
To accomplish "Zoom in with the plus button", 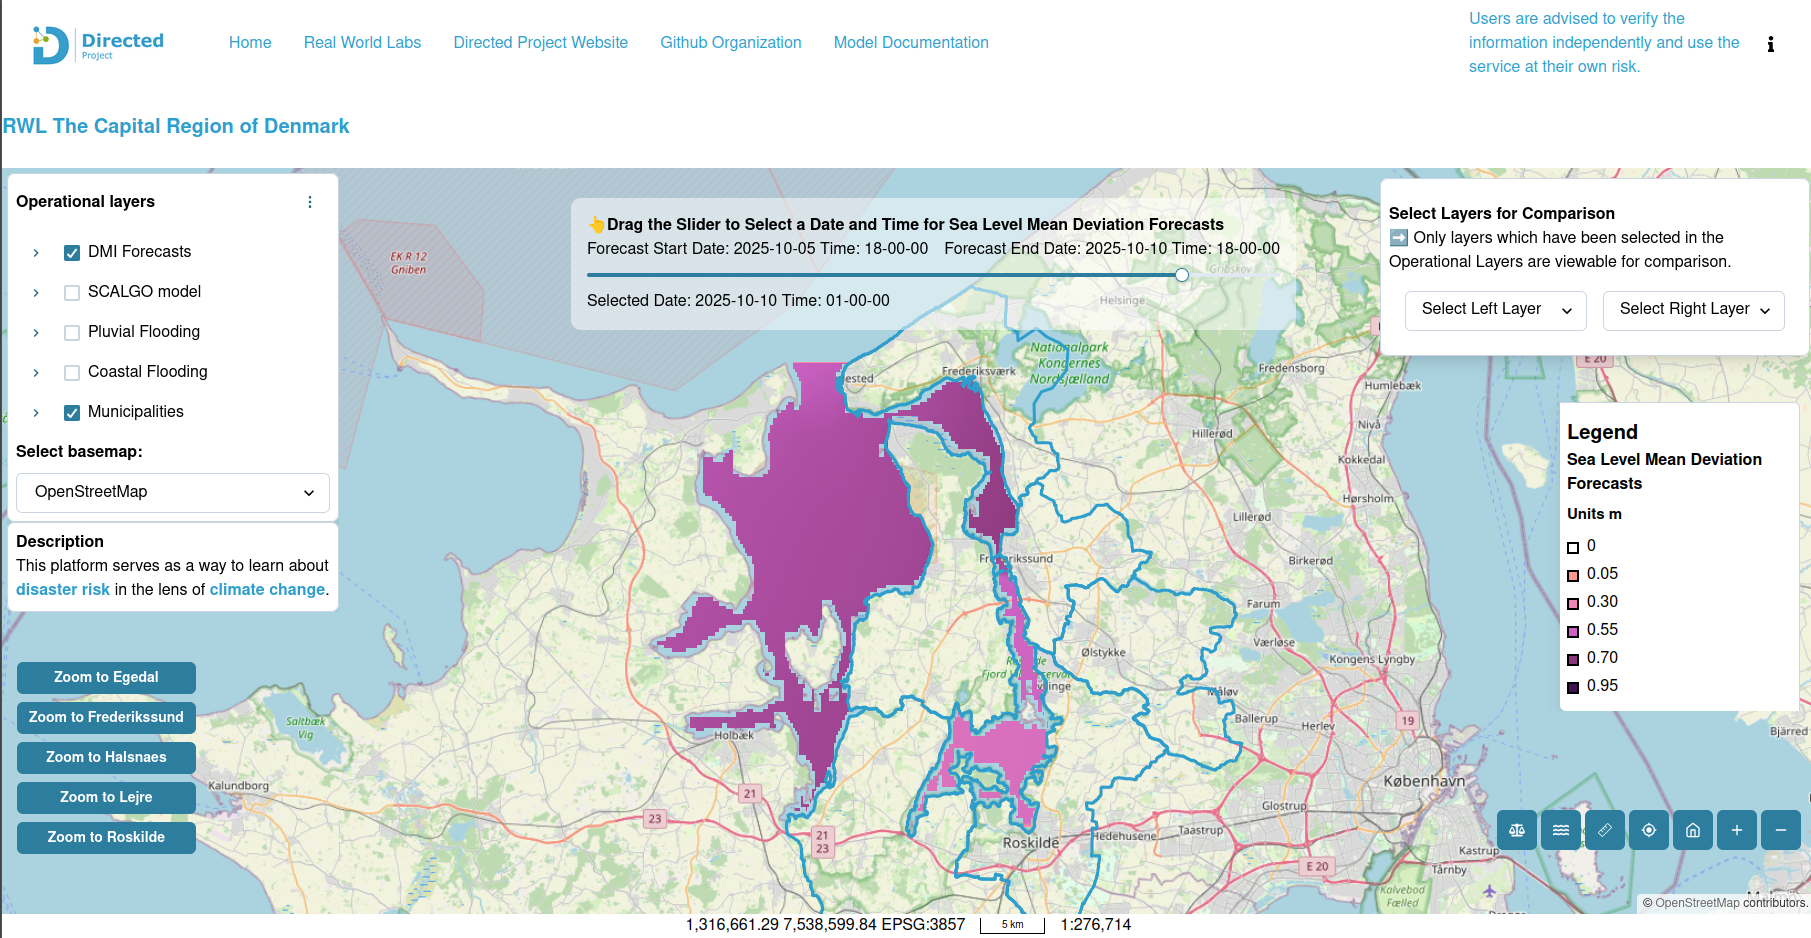I will [x=1737, y=830].
